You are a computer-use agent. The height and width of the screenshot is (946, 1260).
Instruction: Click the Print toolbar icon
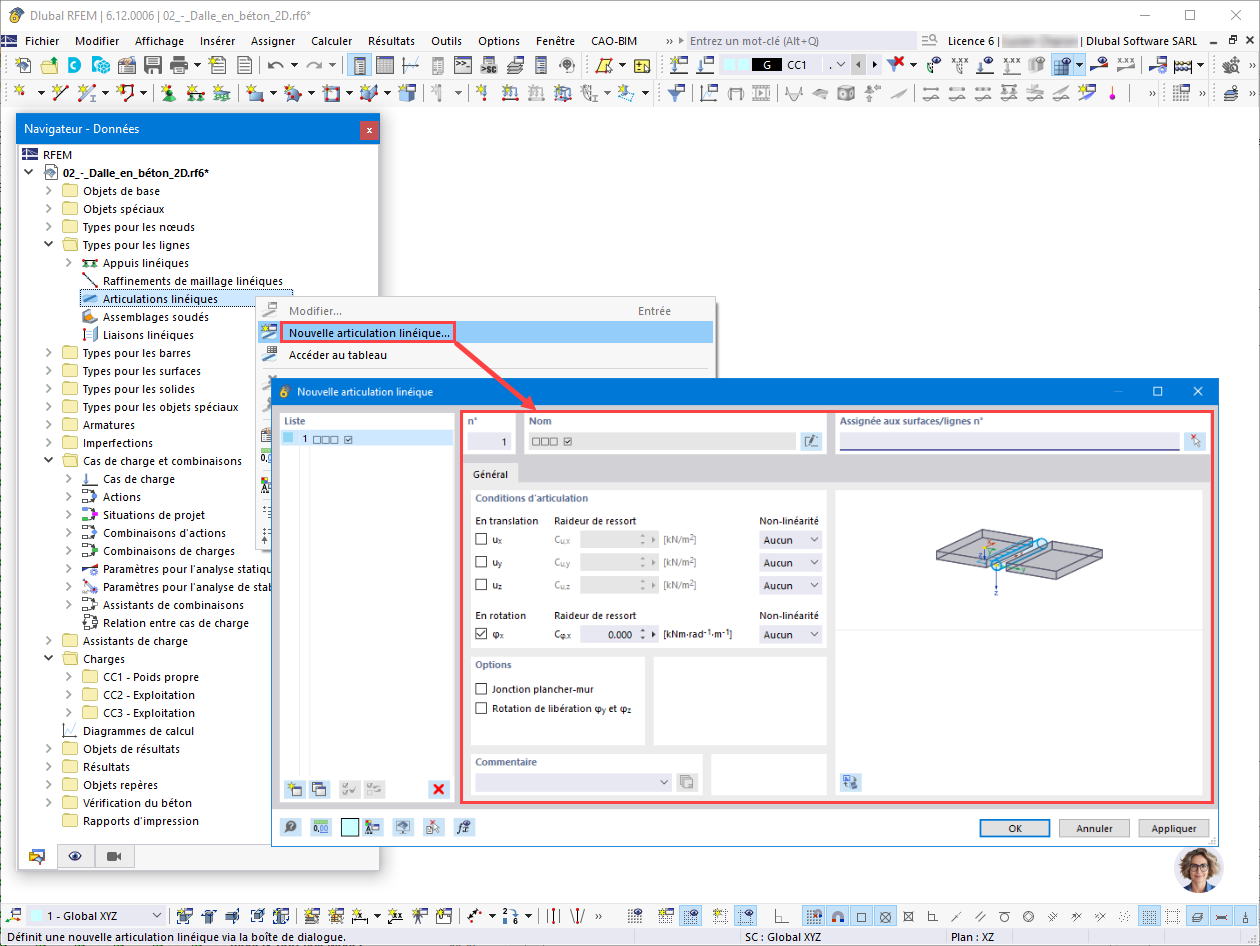179,65
